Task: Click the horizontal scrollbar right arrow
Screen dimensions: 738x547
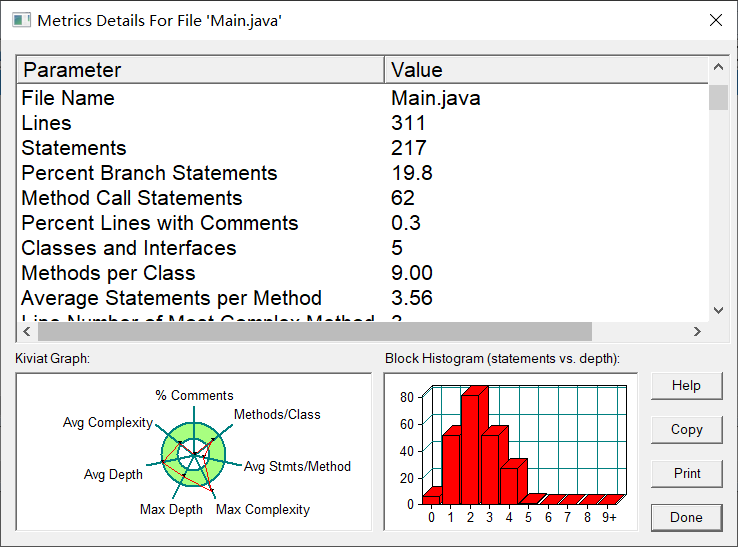Action: click(697, 331)
